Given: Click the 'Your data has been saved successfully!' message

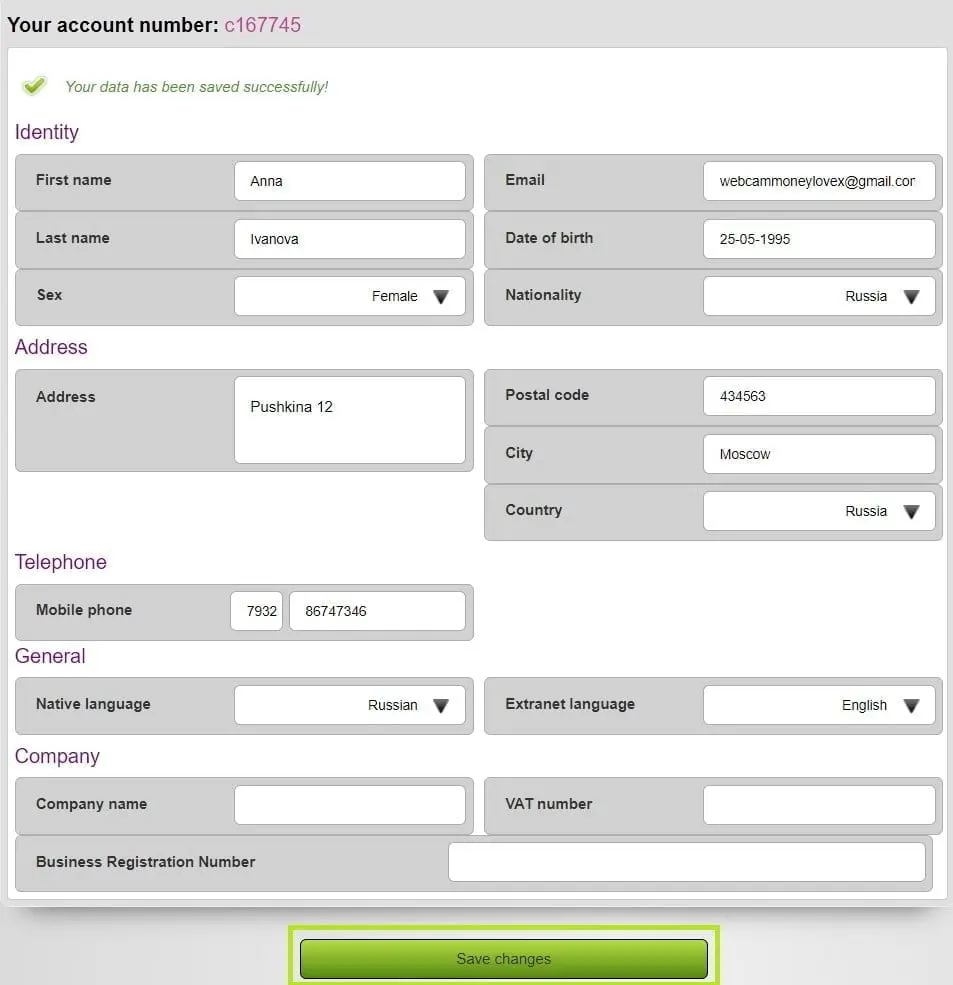Looking at the screenshot, I should coord(197,87).
